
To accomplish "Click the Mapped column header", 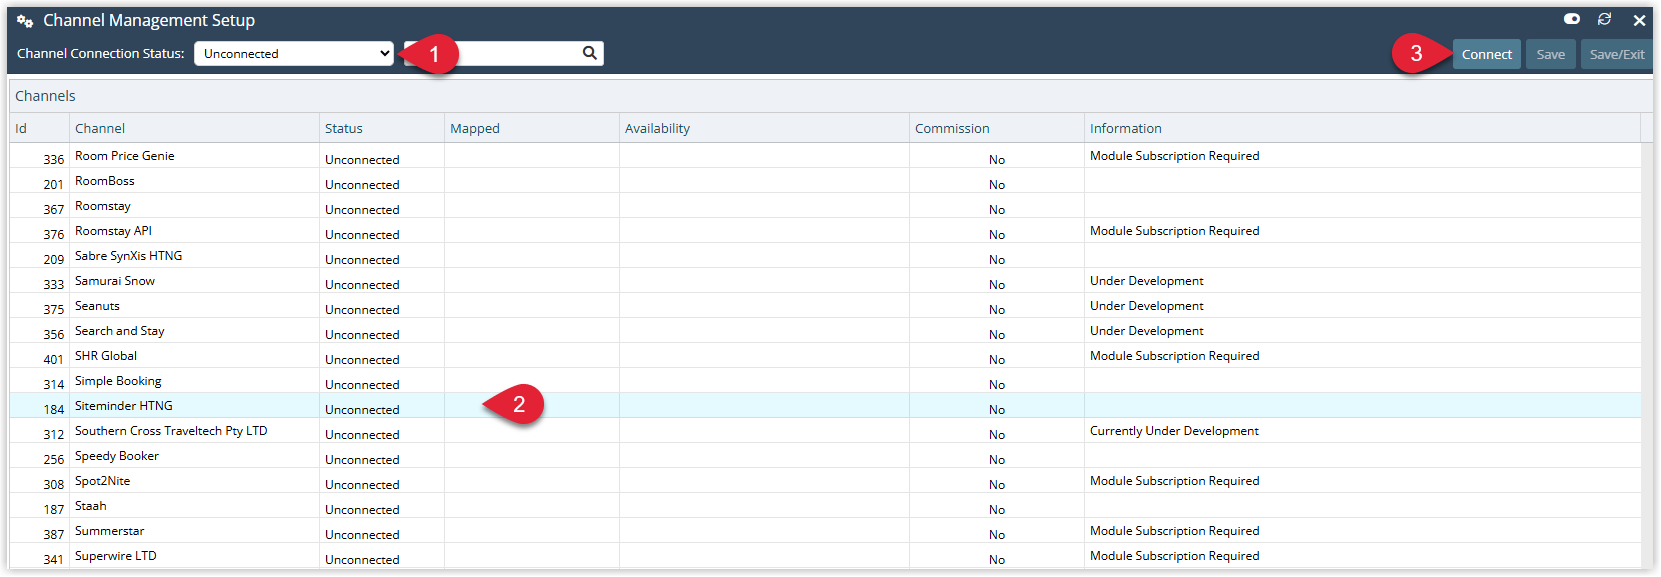I will [532, 128].
